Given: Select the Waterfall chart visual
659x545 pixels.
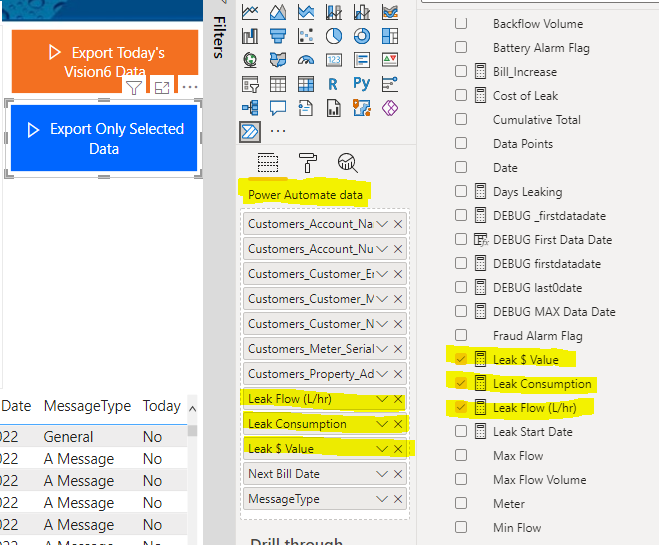Looking at the screenshot, I should click(250, 36).
